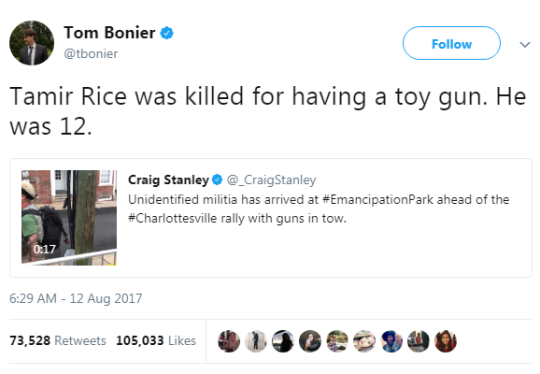
Task: View the 105,033 Likes list
Action: 156,341
